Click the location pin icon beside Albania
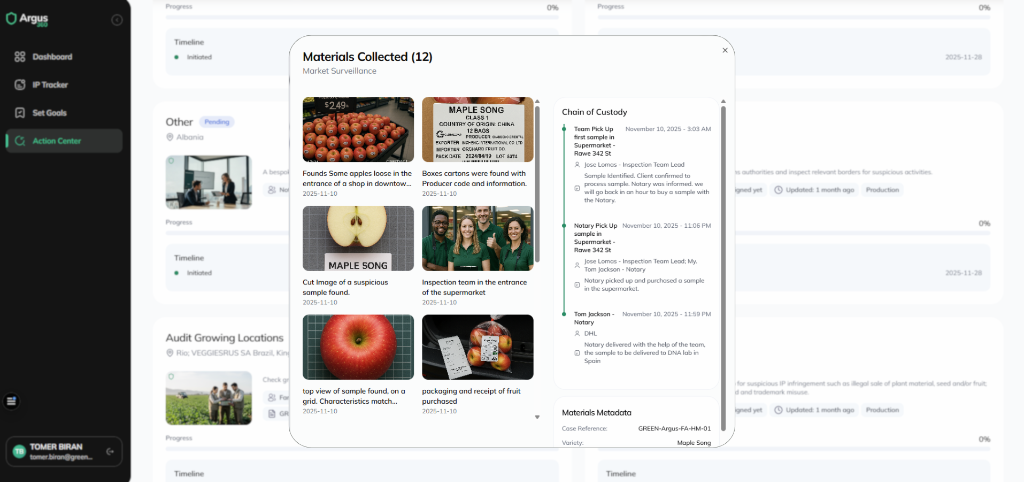The image size is (1024, 482). pyautogui.click(x=170, y=138)
